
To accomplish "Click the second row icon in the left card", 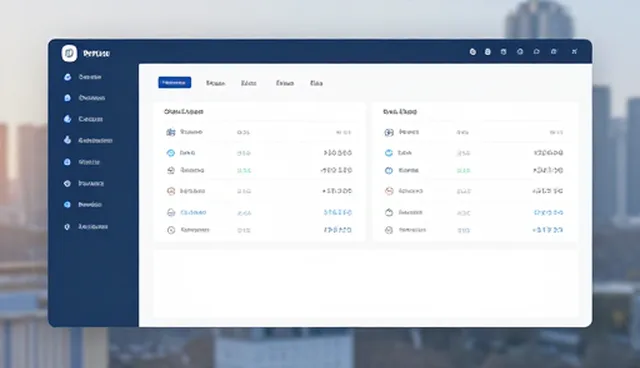I will 171,153.
